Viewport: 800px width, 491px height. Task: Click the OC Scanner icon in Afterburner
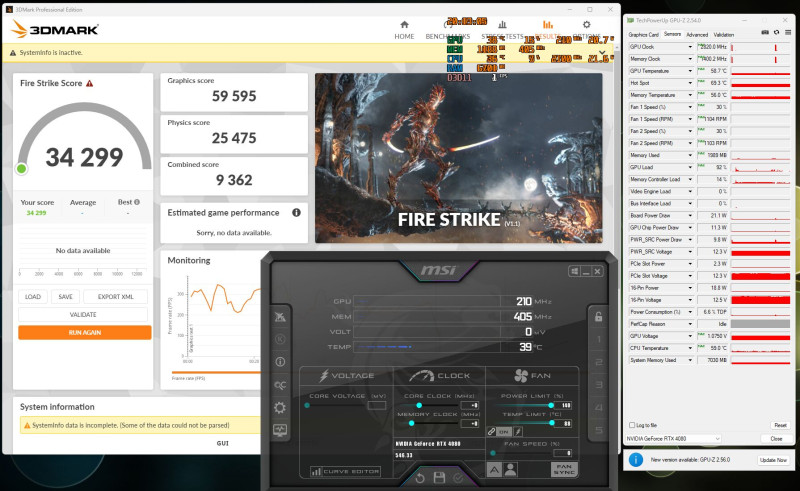point(280,385)
